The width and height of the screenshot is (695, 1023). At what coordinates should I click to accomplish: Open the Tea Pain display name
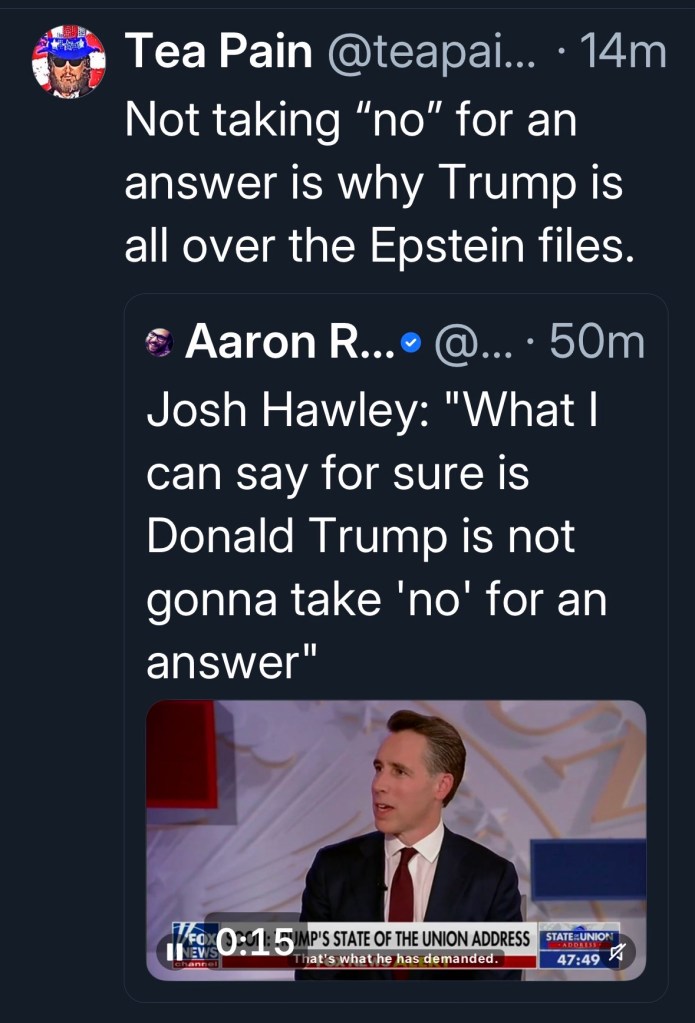pyautogui.click(x=218, y=51)
